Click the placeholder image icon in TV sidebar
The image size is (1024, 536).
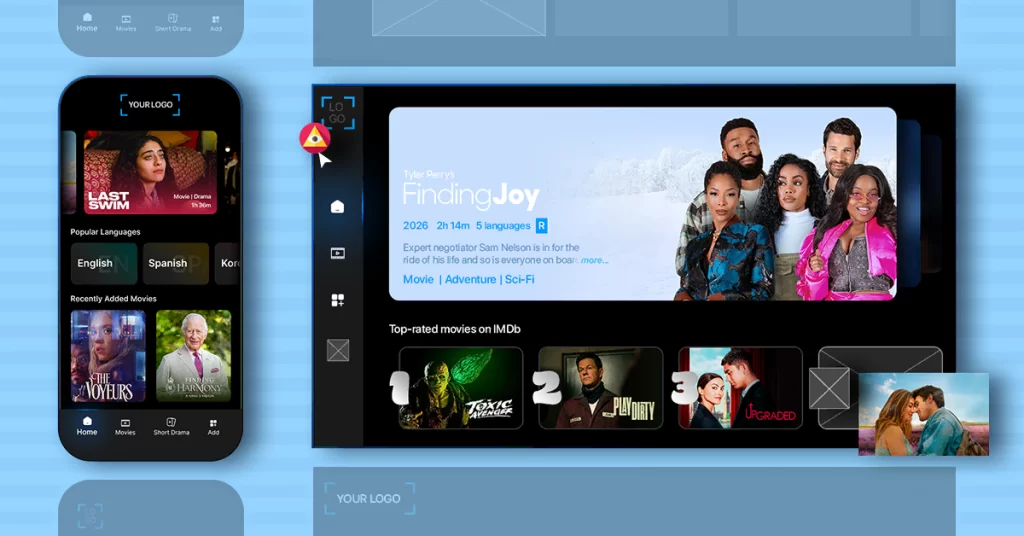click(337, 350)
